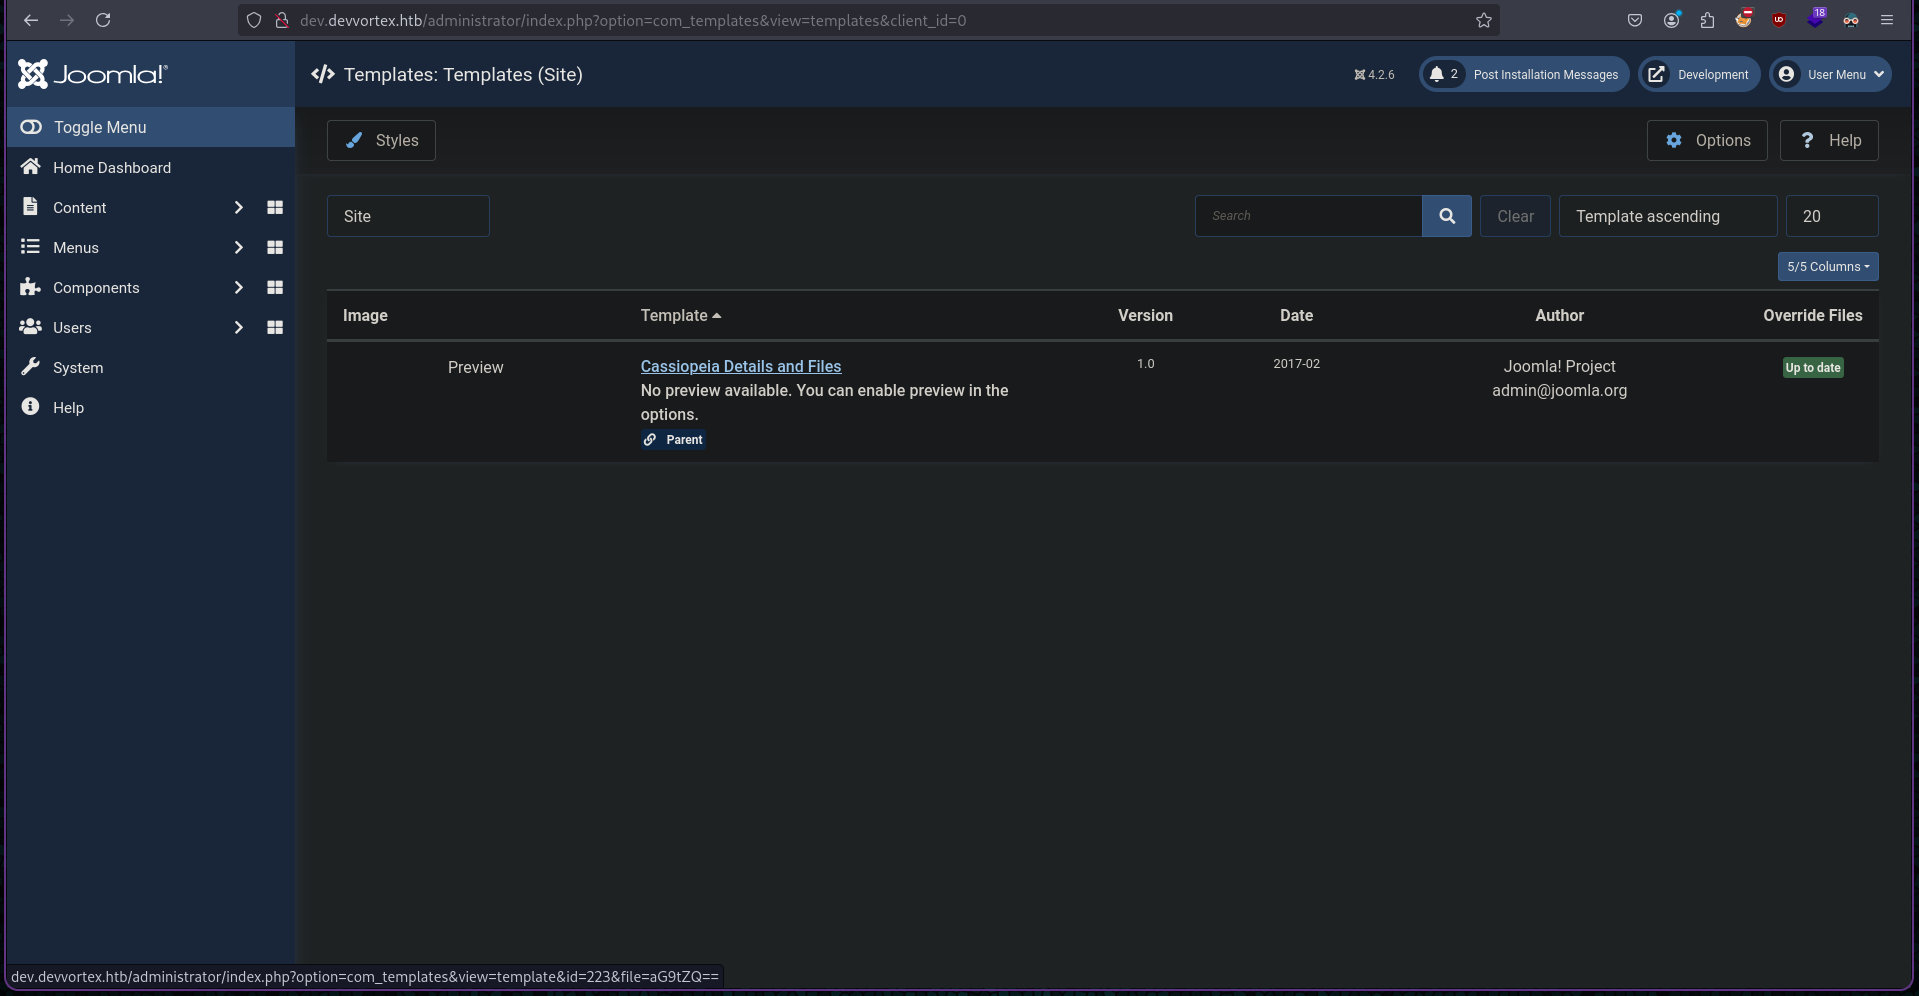Go to Home Dashboard
This screenshot has width=1919, height=996.
click(111, 167)
